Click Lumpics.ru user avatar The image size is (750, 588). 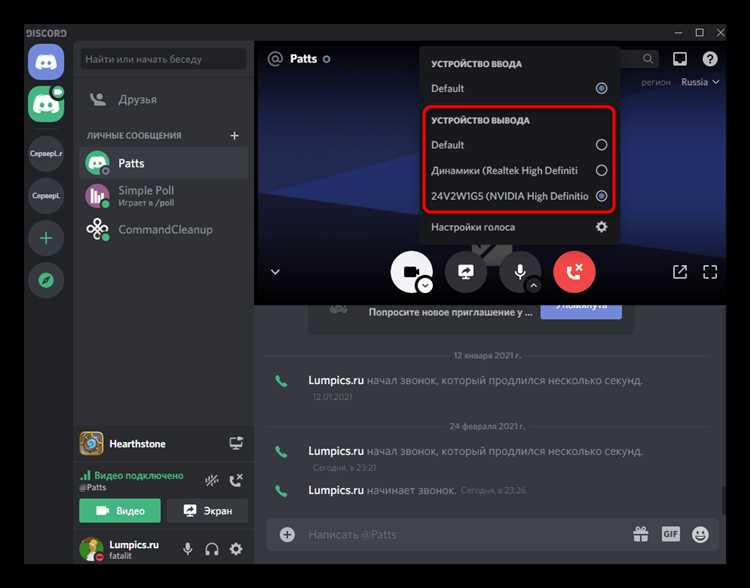91,549
